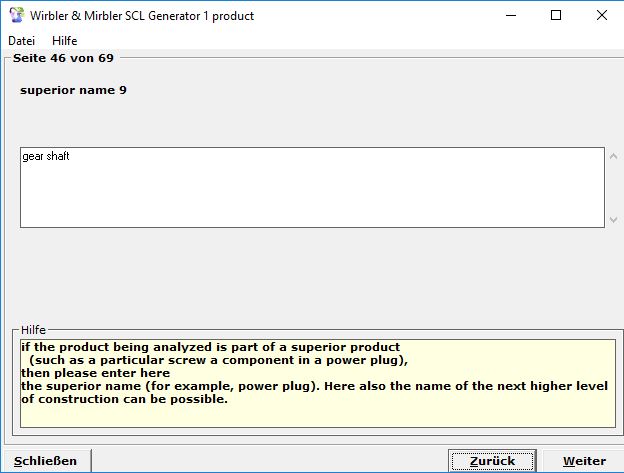Close the window with the title bar X

point(601,15)
